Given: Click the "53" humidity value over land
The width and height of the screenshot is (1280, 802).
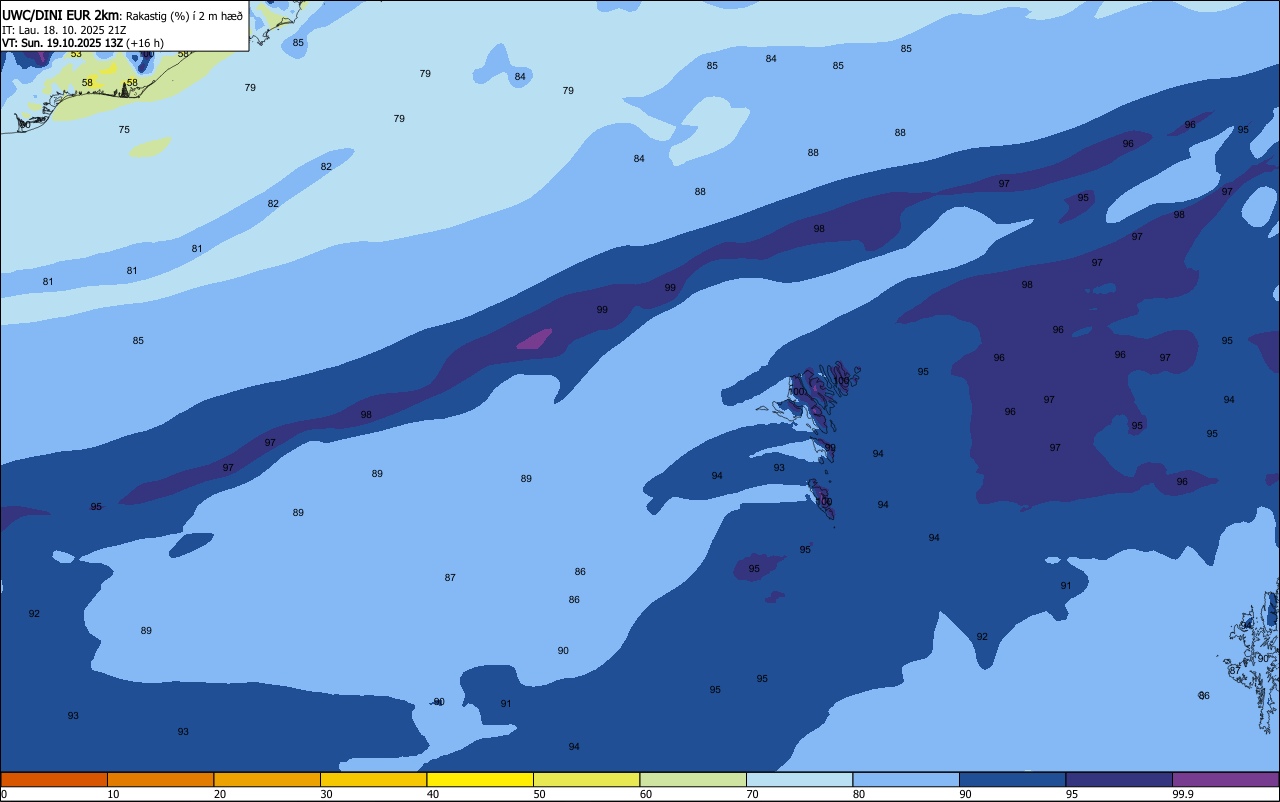Looking at the screenshot, I should [x=76, y=54].
